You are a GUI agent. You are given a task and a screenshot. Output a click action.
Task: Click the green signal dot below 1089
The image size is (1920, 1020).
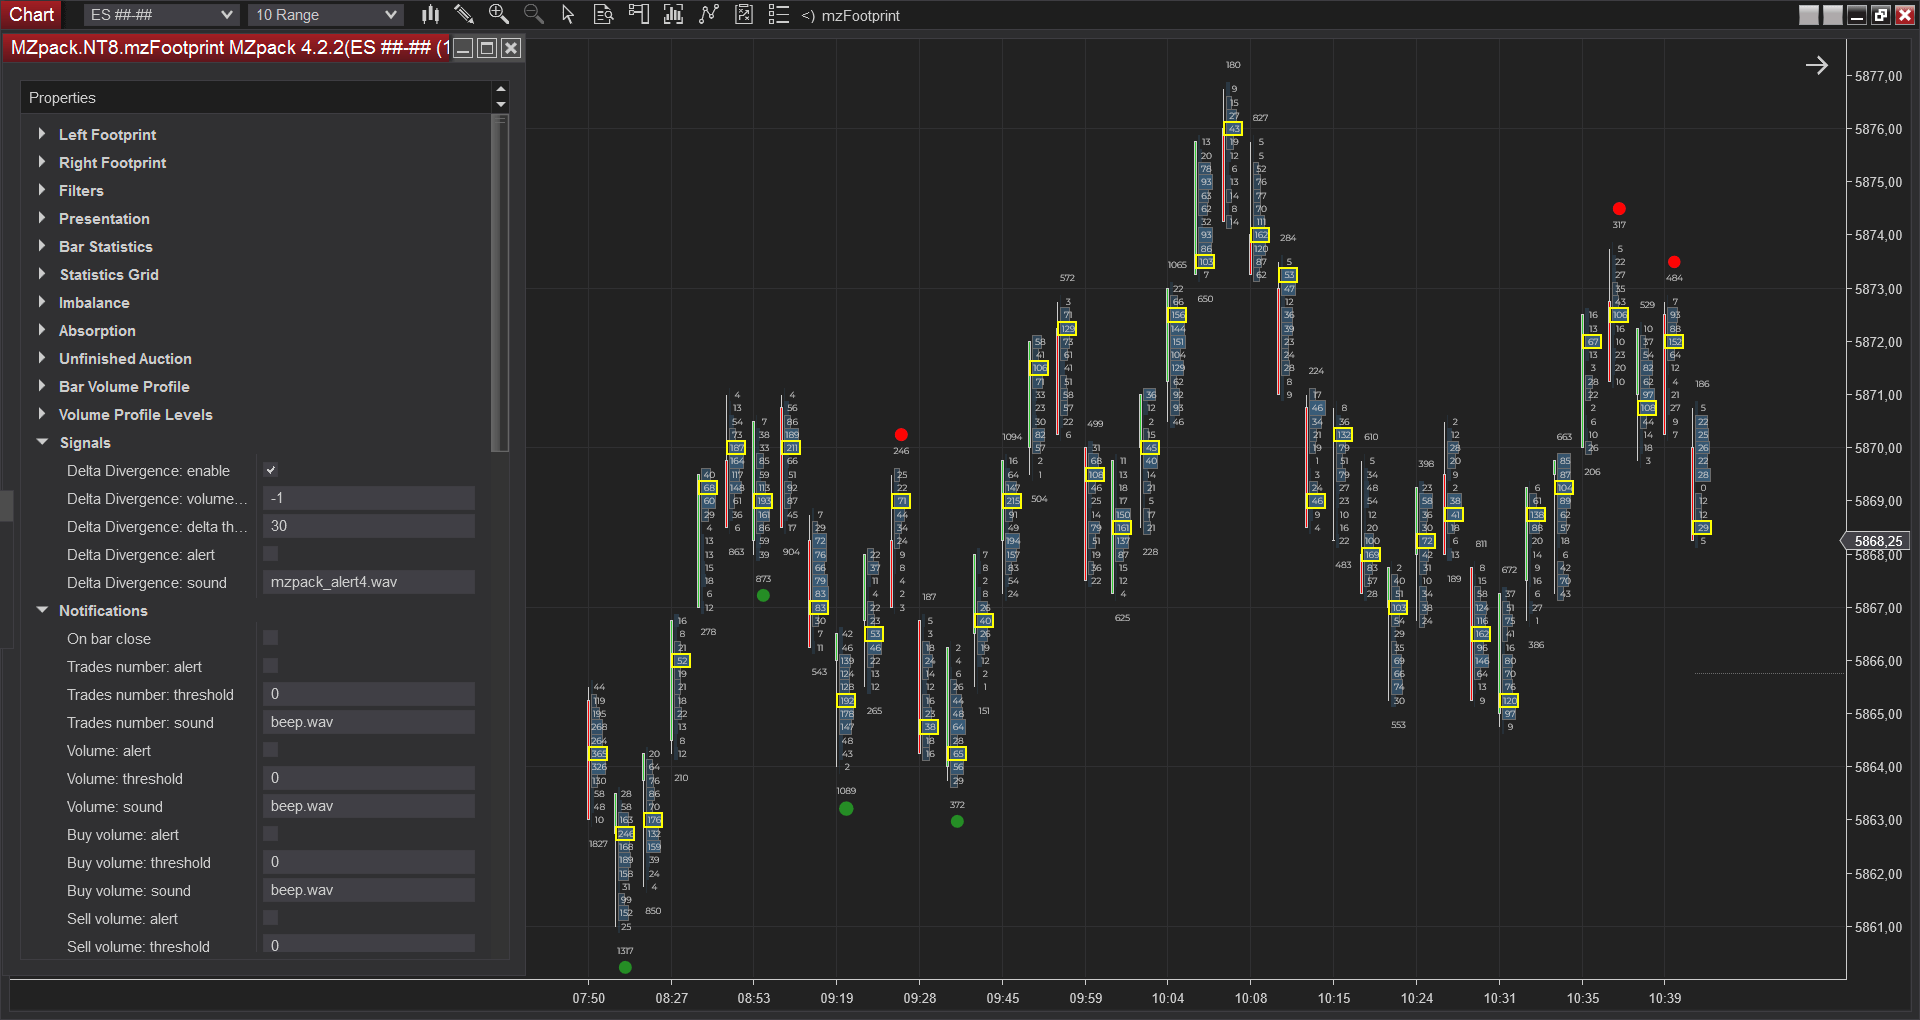click(x=846, y=808)
